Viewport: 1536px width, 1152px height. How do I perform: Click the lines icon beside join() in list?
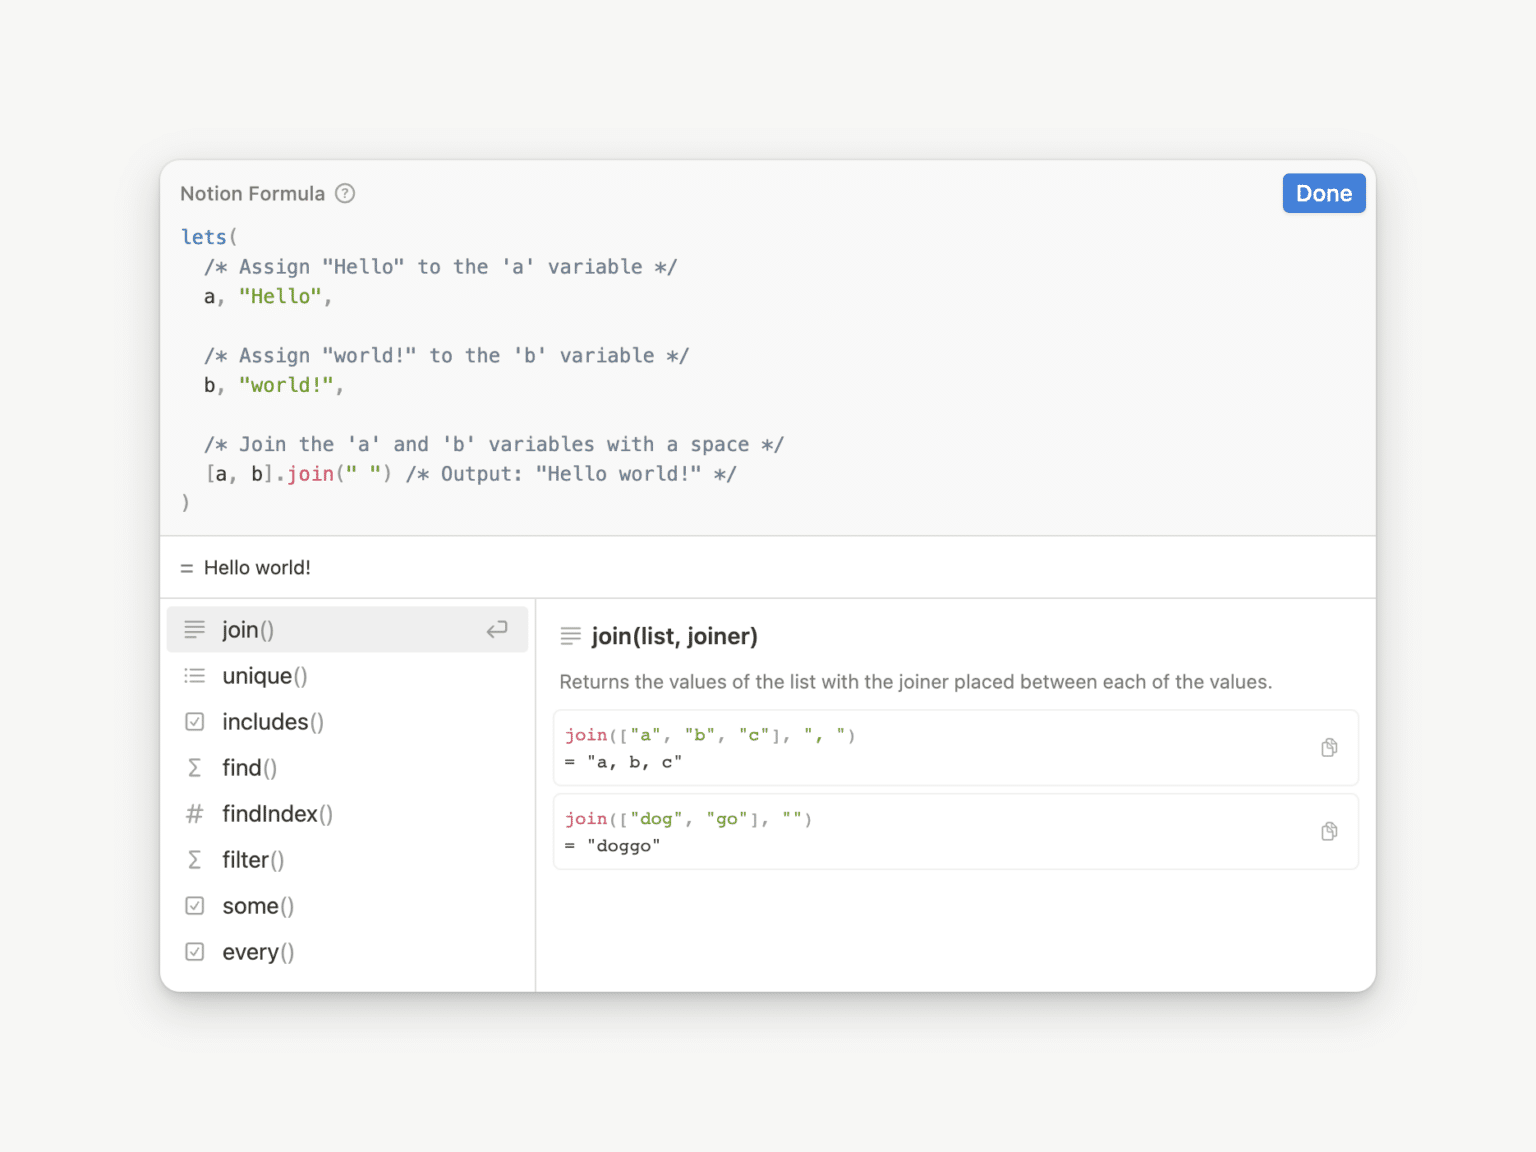(194, 629)
